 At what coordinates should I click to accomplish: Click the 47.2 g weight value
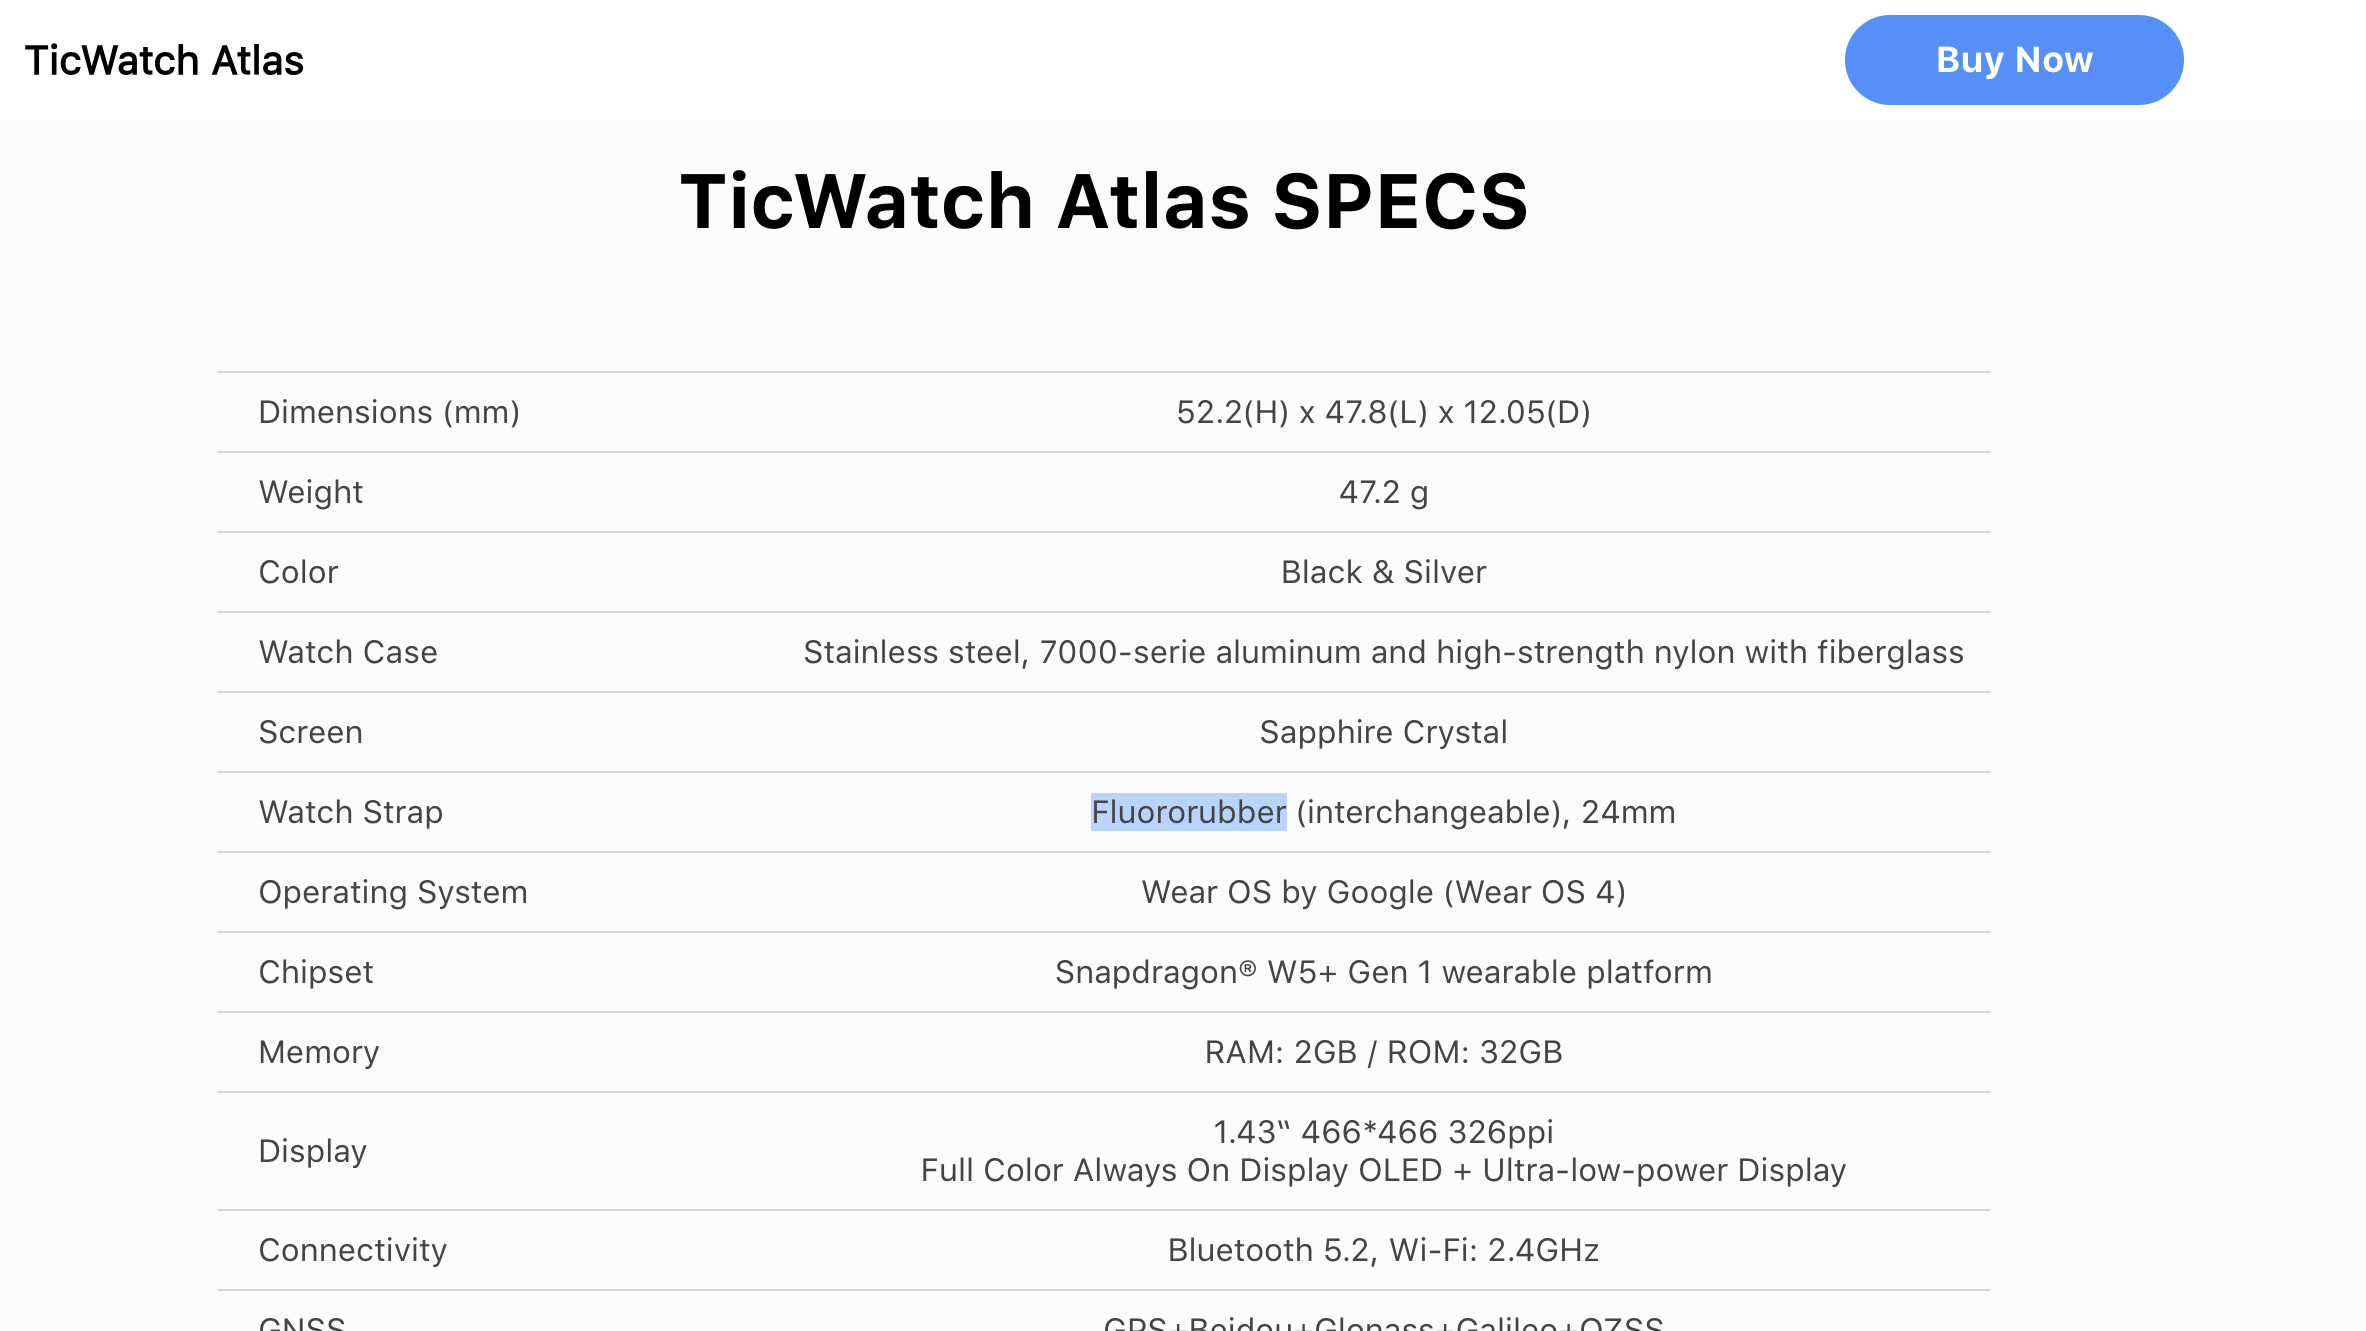click(1383, 492)
